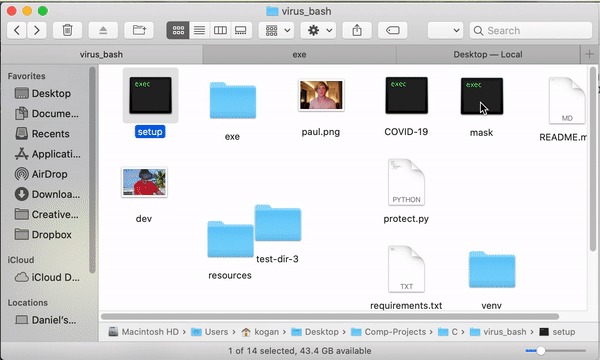This screenshot has width=600, height=360.
Task: Go back with the left arrow button
Action: (x=17, y=30)
